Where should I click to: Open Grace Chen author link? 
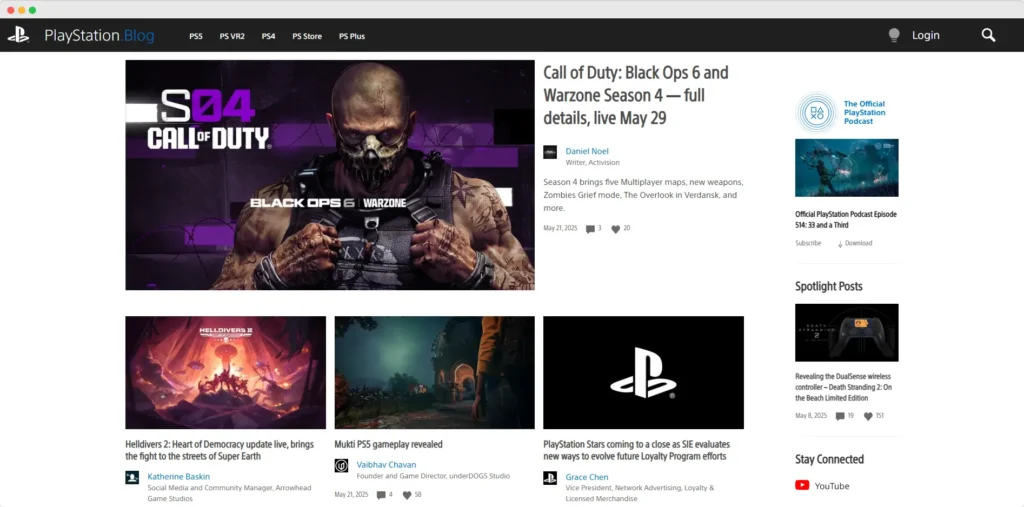coord(586,476)
